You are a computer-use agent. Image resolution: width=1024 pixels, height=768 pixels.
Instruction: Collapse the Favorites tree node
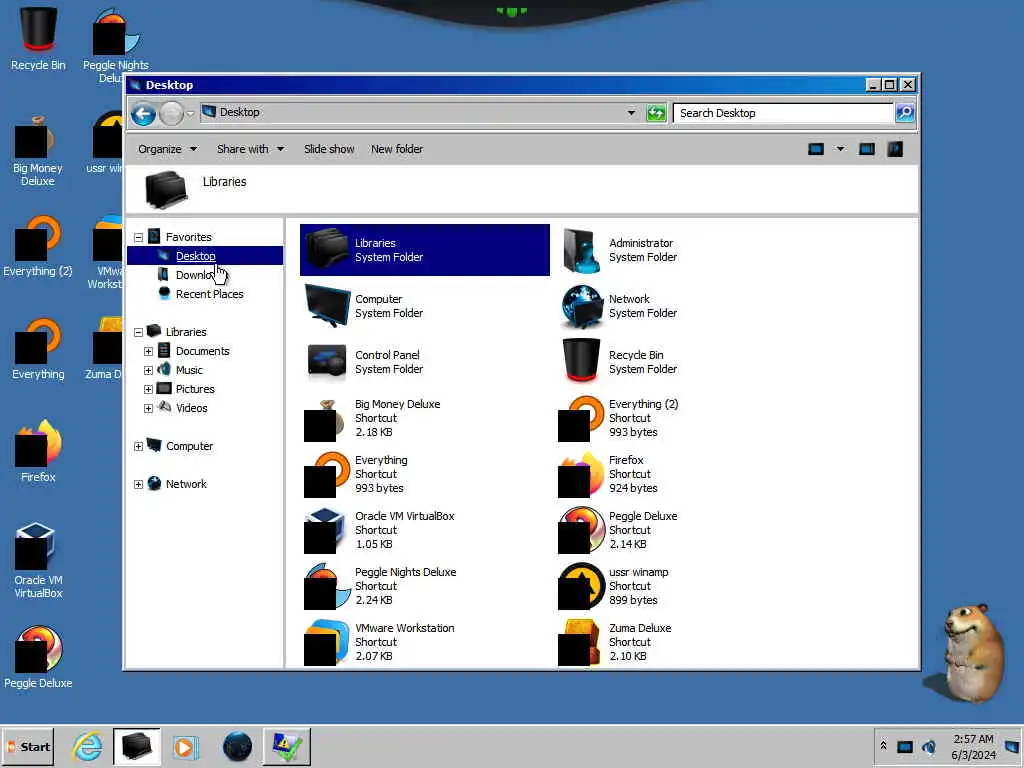pos(138,237)
